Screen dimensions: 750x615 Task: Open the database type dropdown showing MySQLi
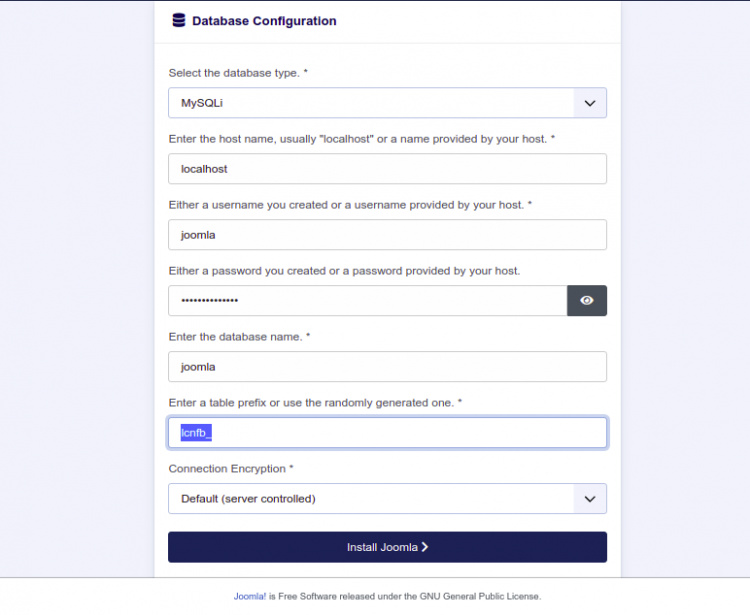click(370, 103)
